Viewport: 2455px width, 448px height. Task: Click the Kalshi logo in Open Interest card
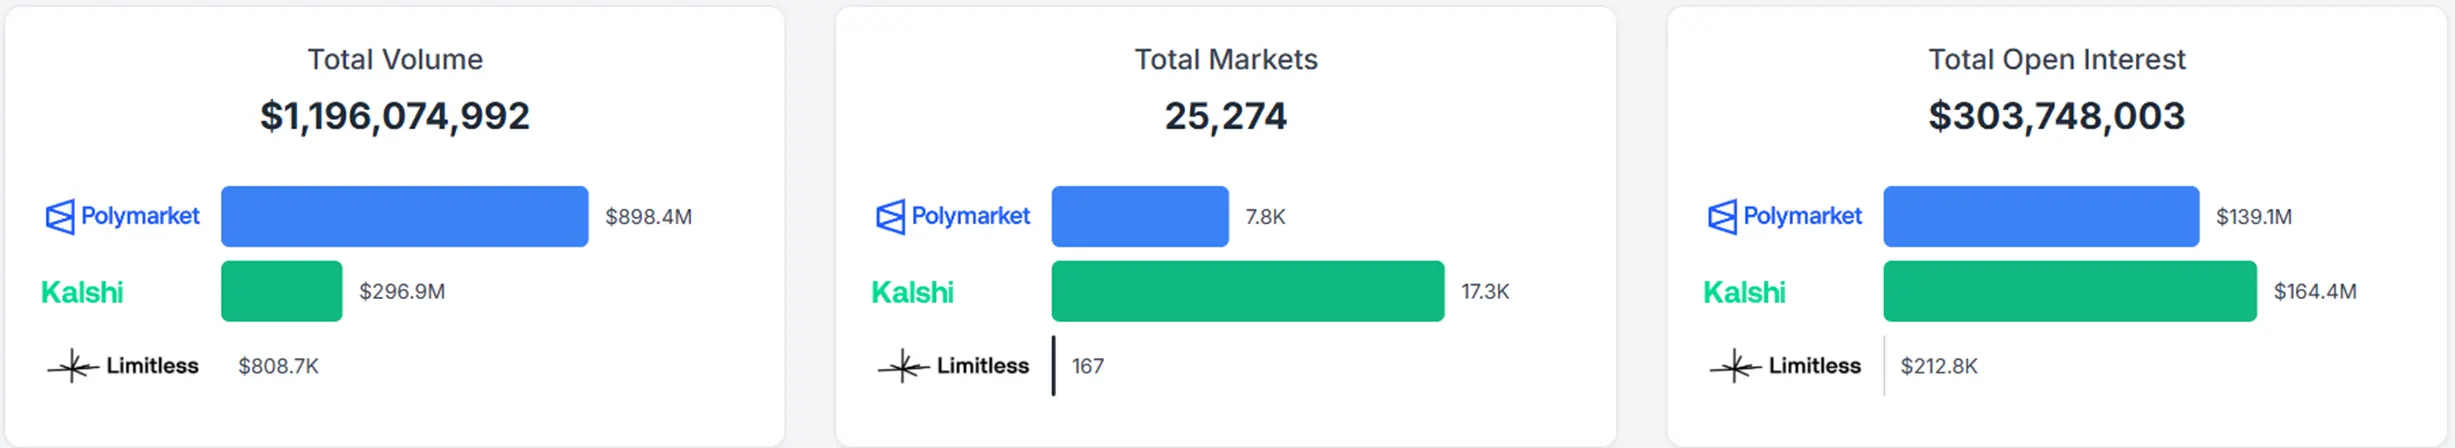click(x=1745, y=292)
